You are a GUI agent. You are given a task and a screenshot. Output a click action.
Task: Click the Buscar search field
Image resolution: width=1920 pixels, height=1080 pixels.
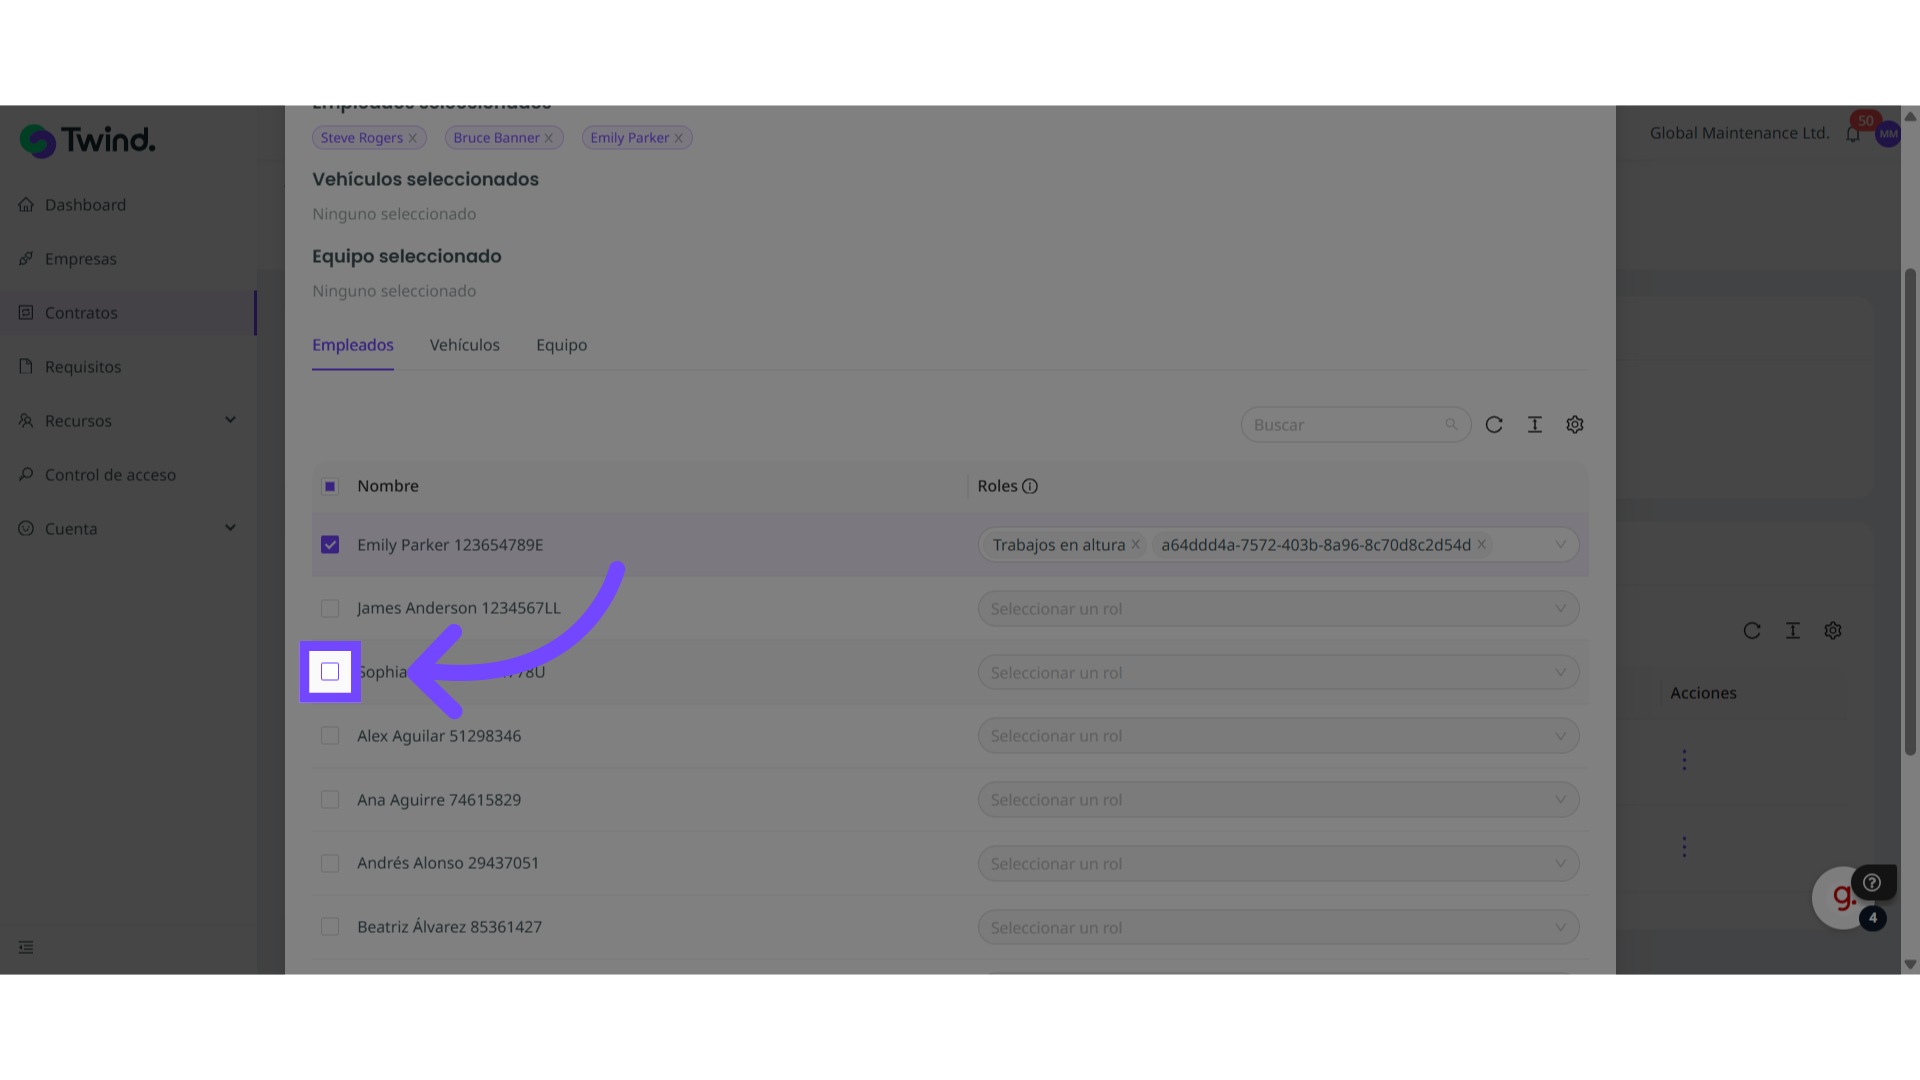pyautogui.click(x=1345, y=425)
